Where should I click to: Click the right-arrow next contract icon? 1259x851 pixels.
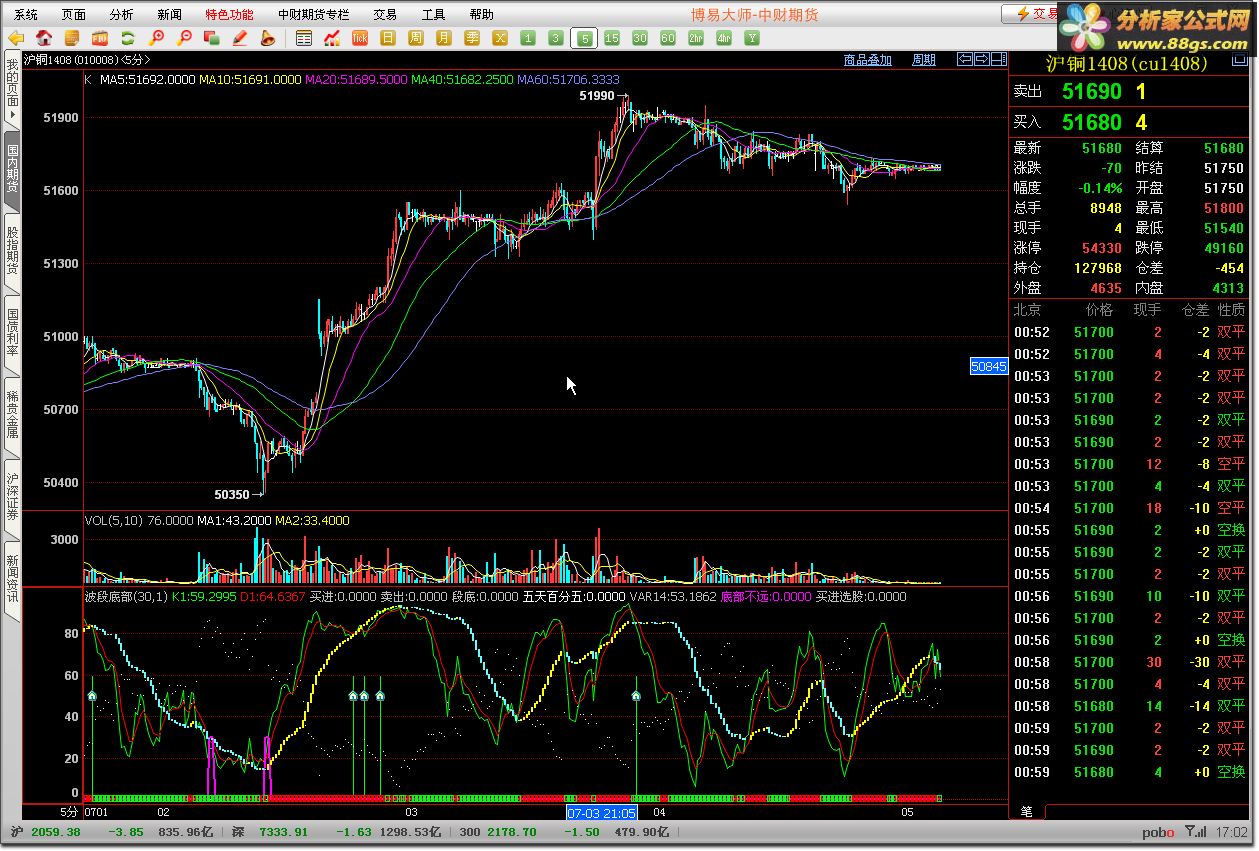click(x=982, y=59)
